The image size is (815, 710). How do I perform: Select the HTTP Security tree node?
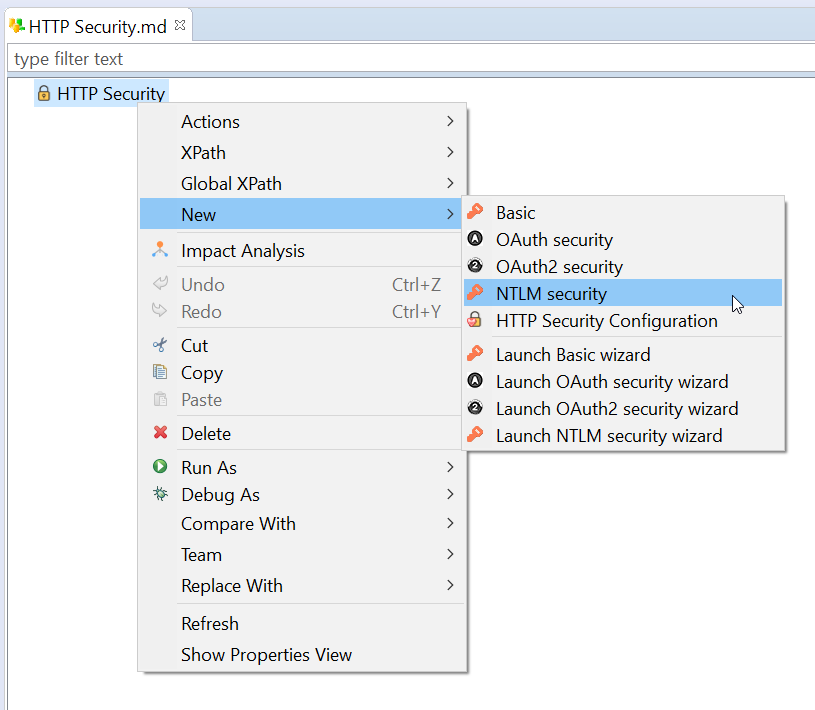[x=101, y=94]
